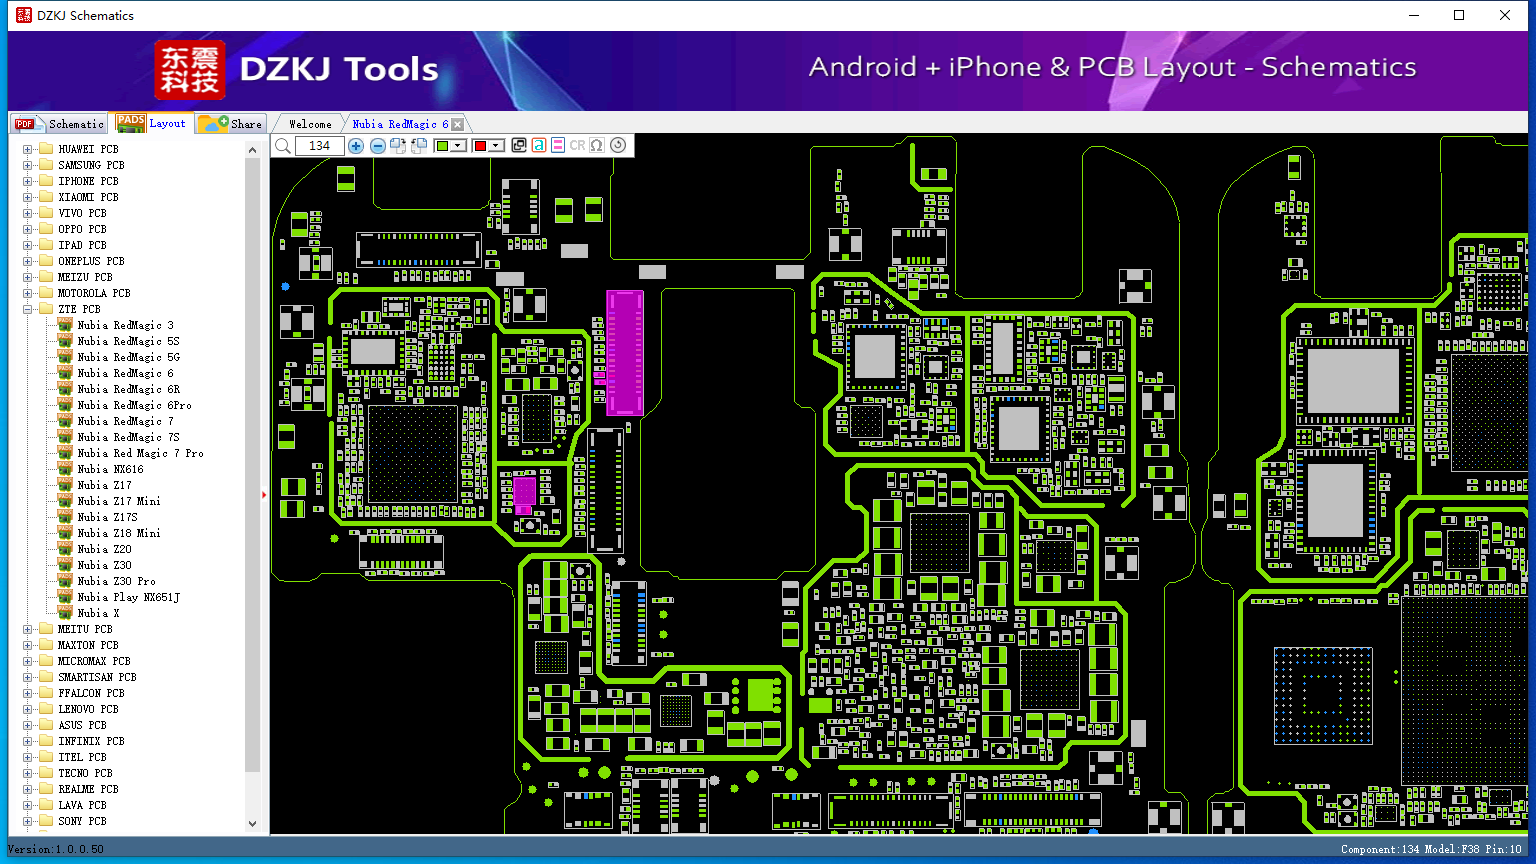The image size is (1536, 864).
Task: Click the tree panel vertical scrollbar
Action: click(x=253, y=484)
